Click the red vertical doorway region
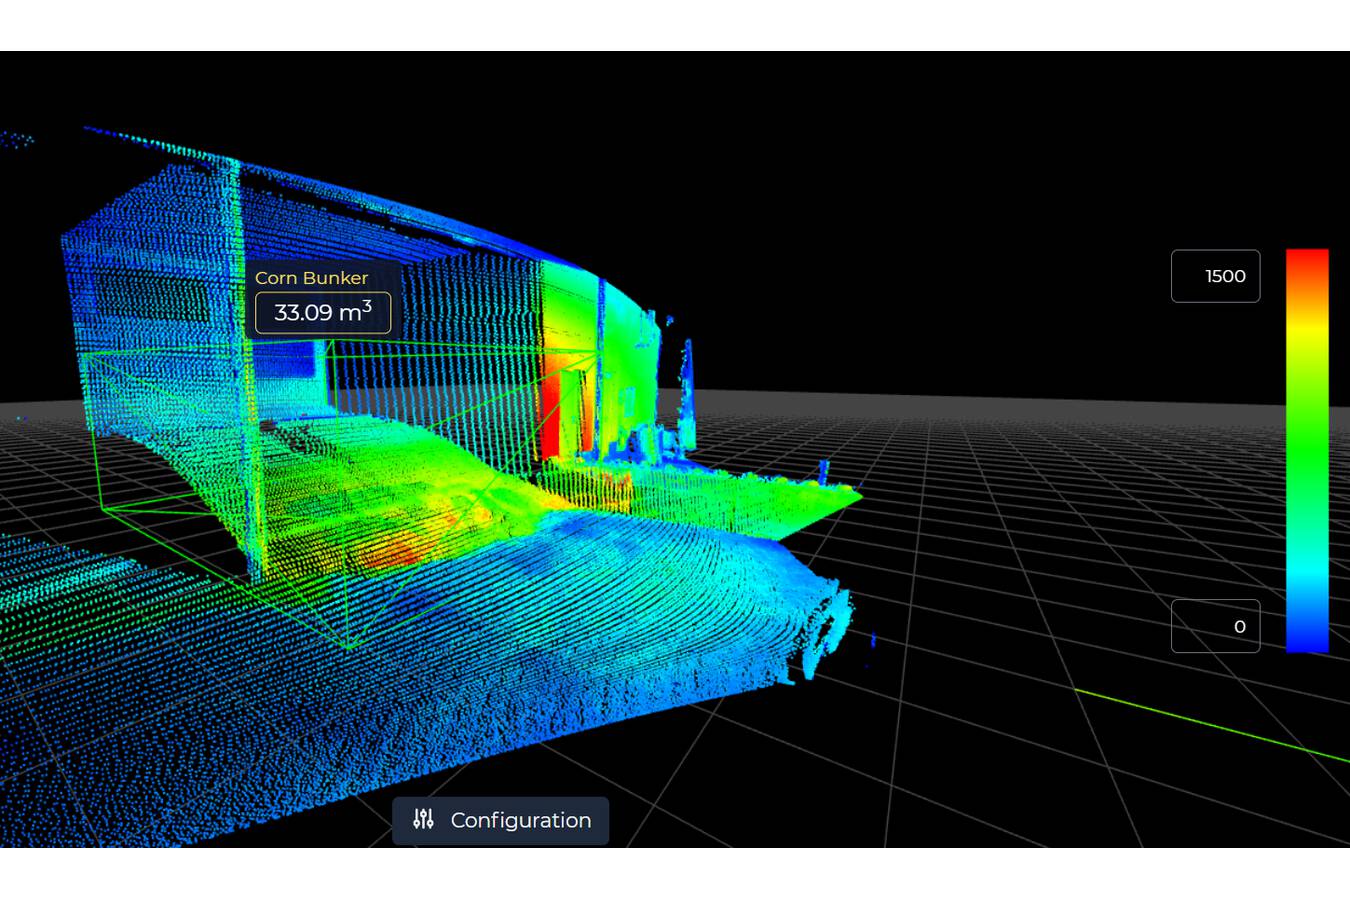The width and height of the screenshot is (1350, 900). click(x=552, y=415)
